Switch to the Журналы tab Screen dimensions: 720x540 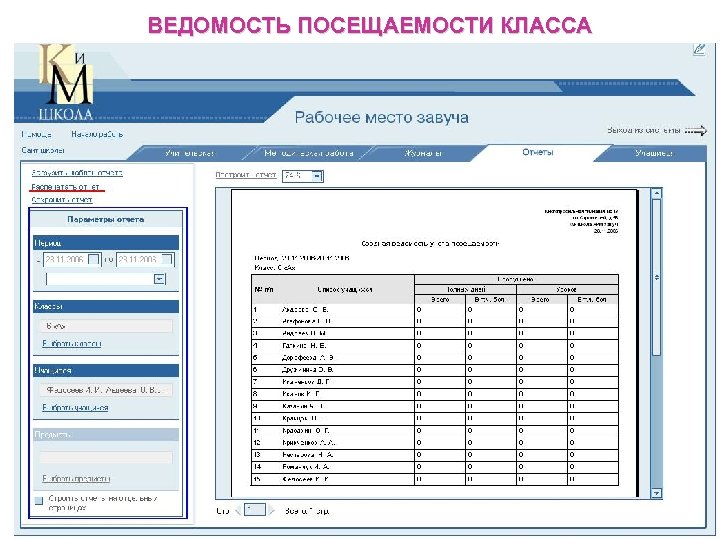point(423,153)
